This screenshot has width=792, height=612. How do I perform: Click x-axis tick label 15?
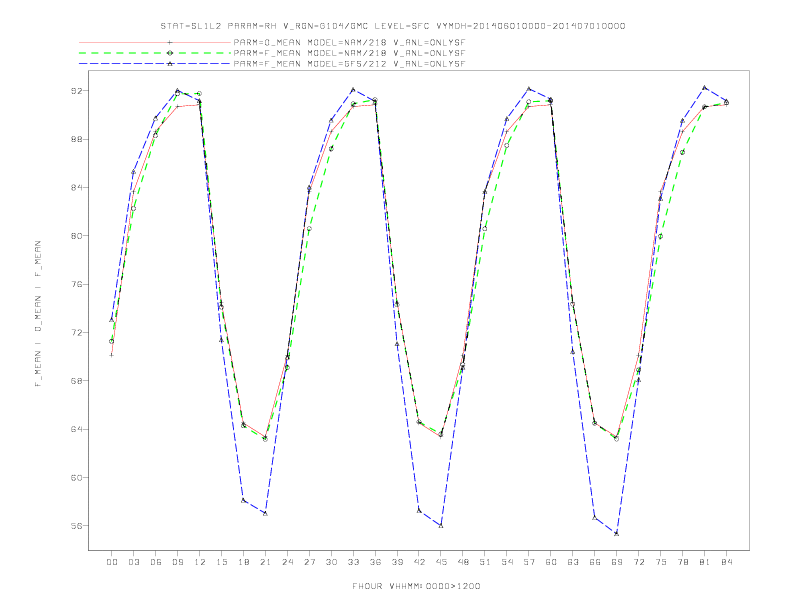coord(221,562)
